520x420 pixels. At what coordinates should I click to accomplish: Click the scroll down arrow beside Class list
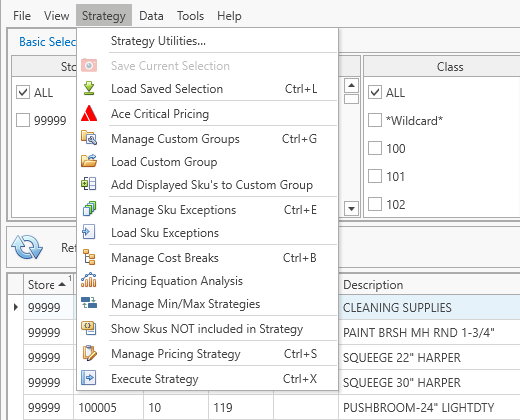[351, 209]
